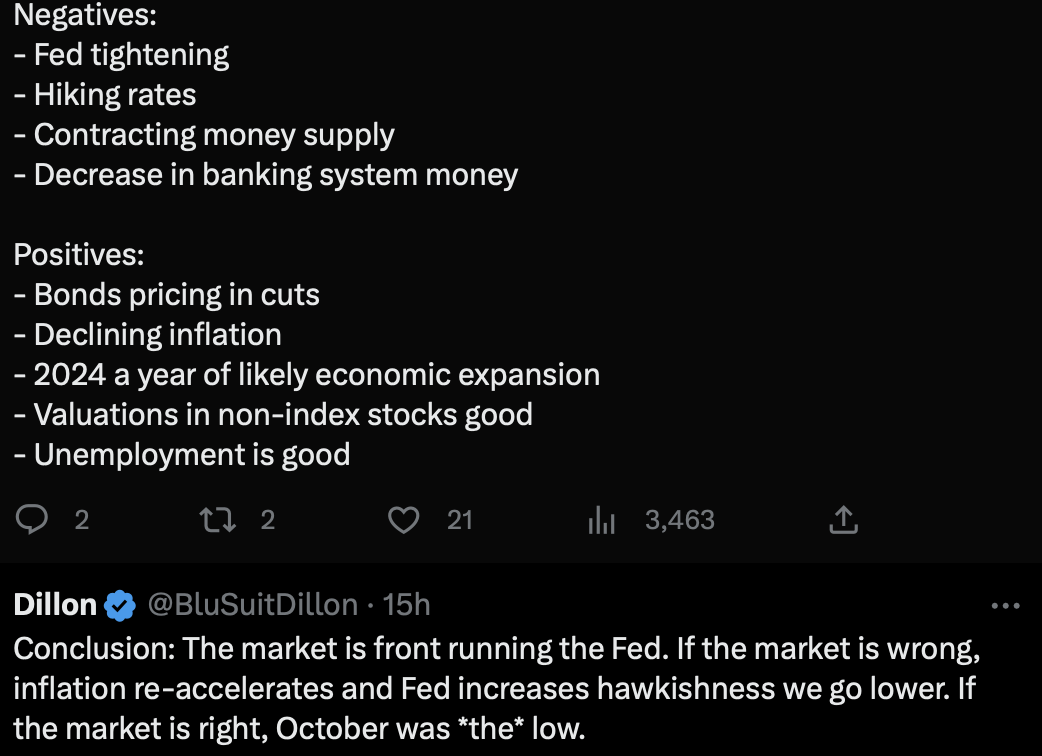The image size is (1042, 756).
Task: Click the Positives heading in the tweet
Action: point(78,254)
